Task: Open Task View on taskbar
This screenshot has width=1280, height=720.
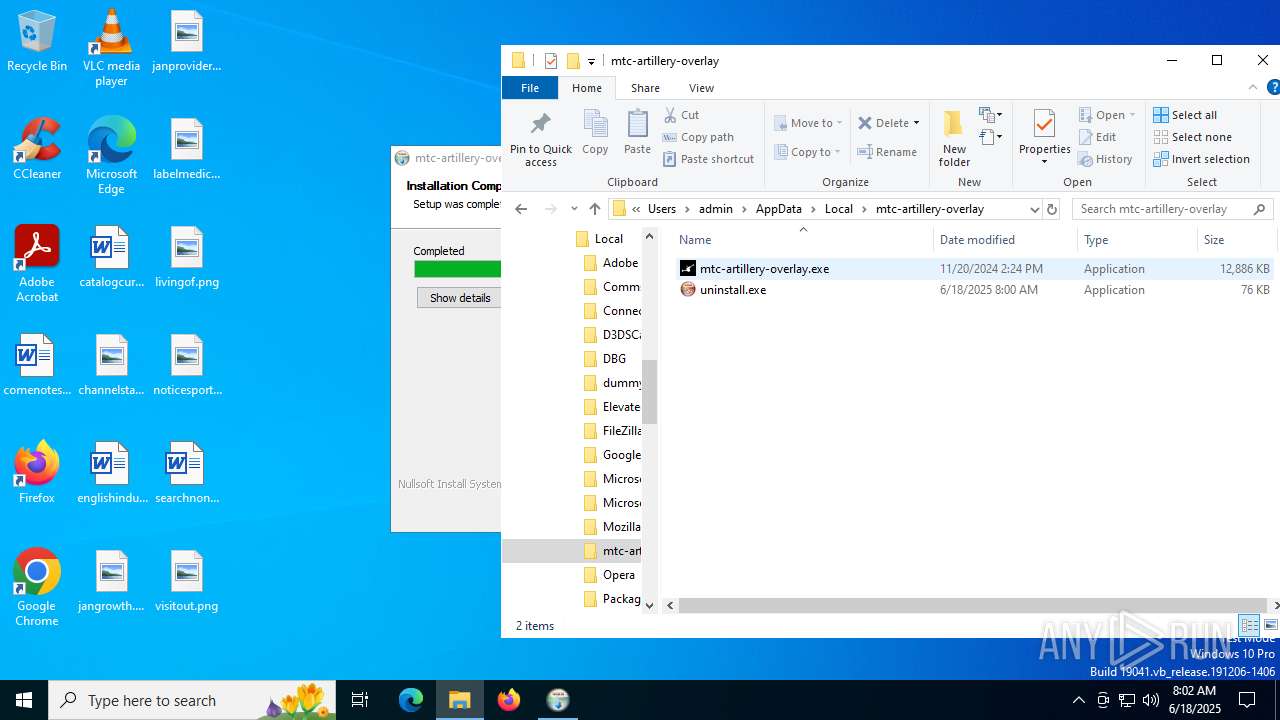Action: tap(360, 700)
